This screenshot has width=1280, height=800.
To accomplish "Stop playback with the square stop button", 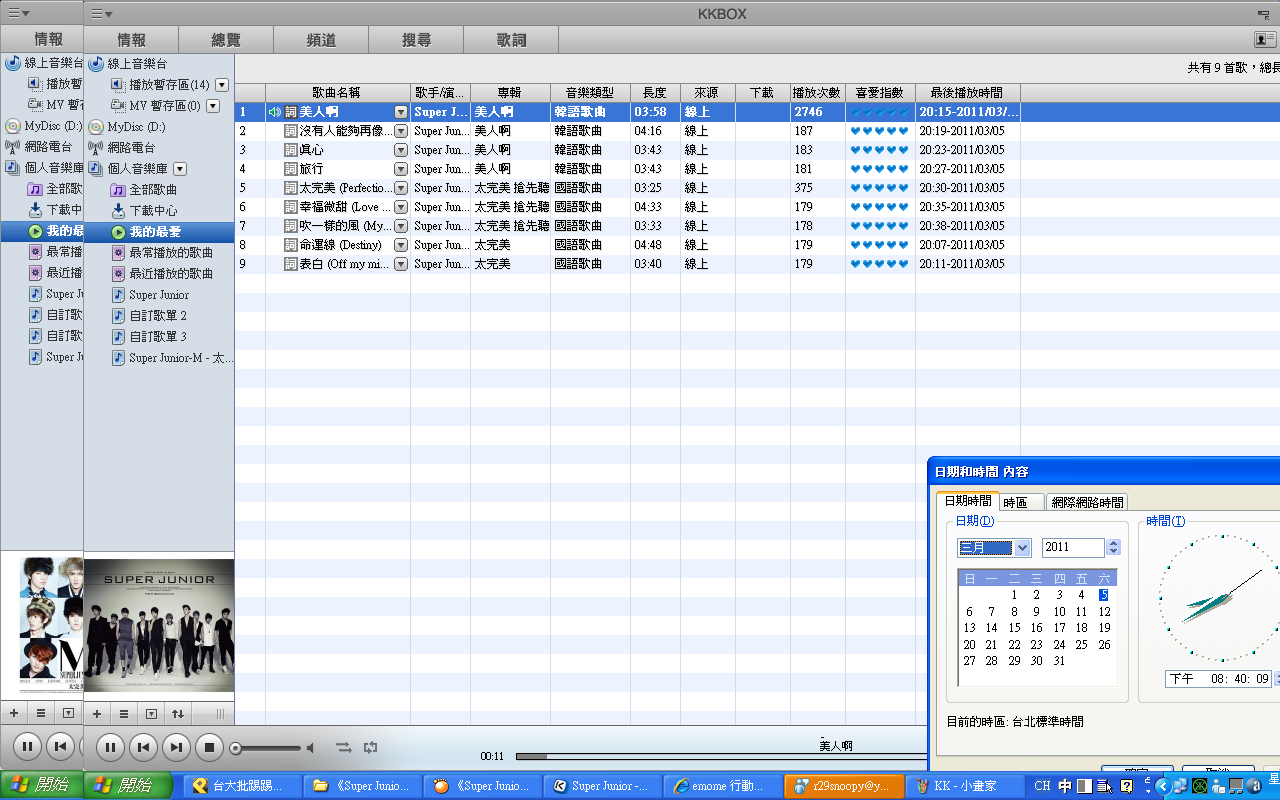I will 209,746.
